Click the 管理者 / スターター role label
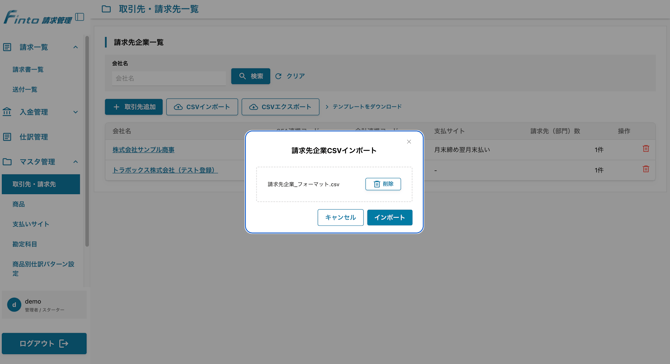 pyautogui.click(x=44, y=310)
